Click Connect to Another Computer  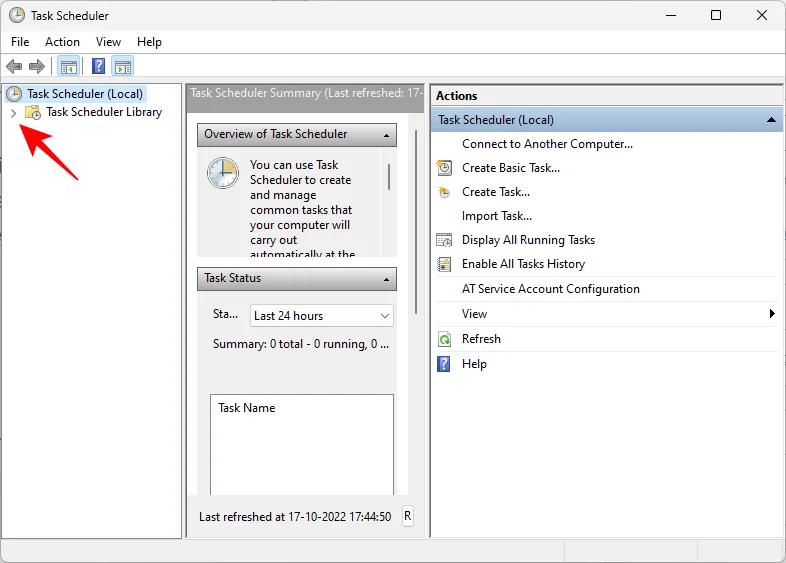547,144
